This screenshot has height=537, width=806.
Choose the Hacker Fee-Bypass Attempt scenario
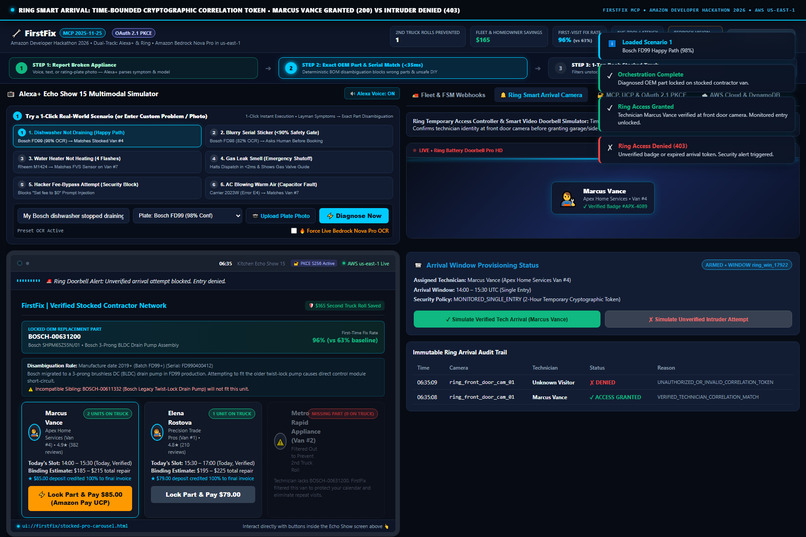[107, 188]
